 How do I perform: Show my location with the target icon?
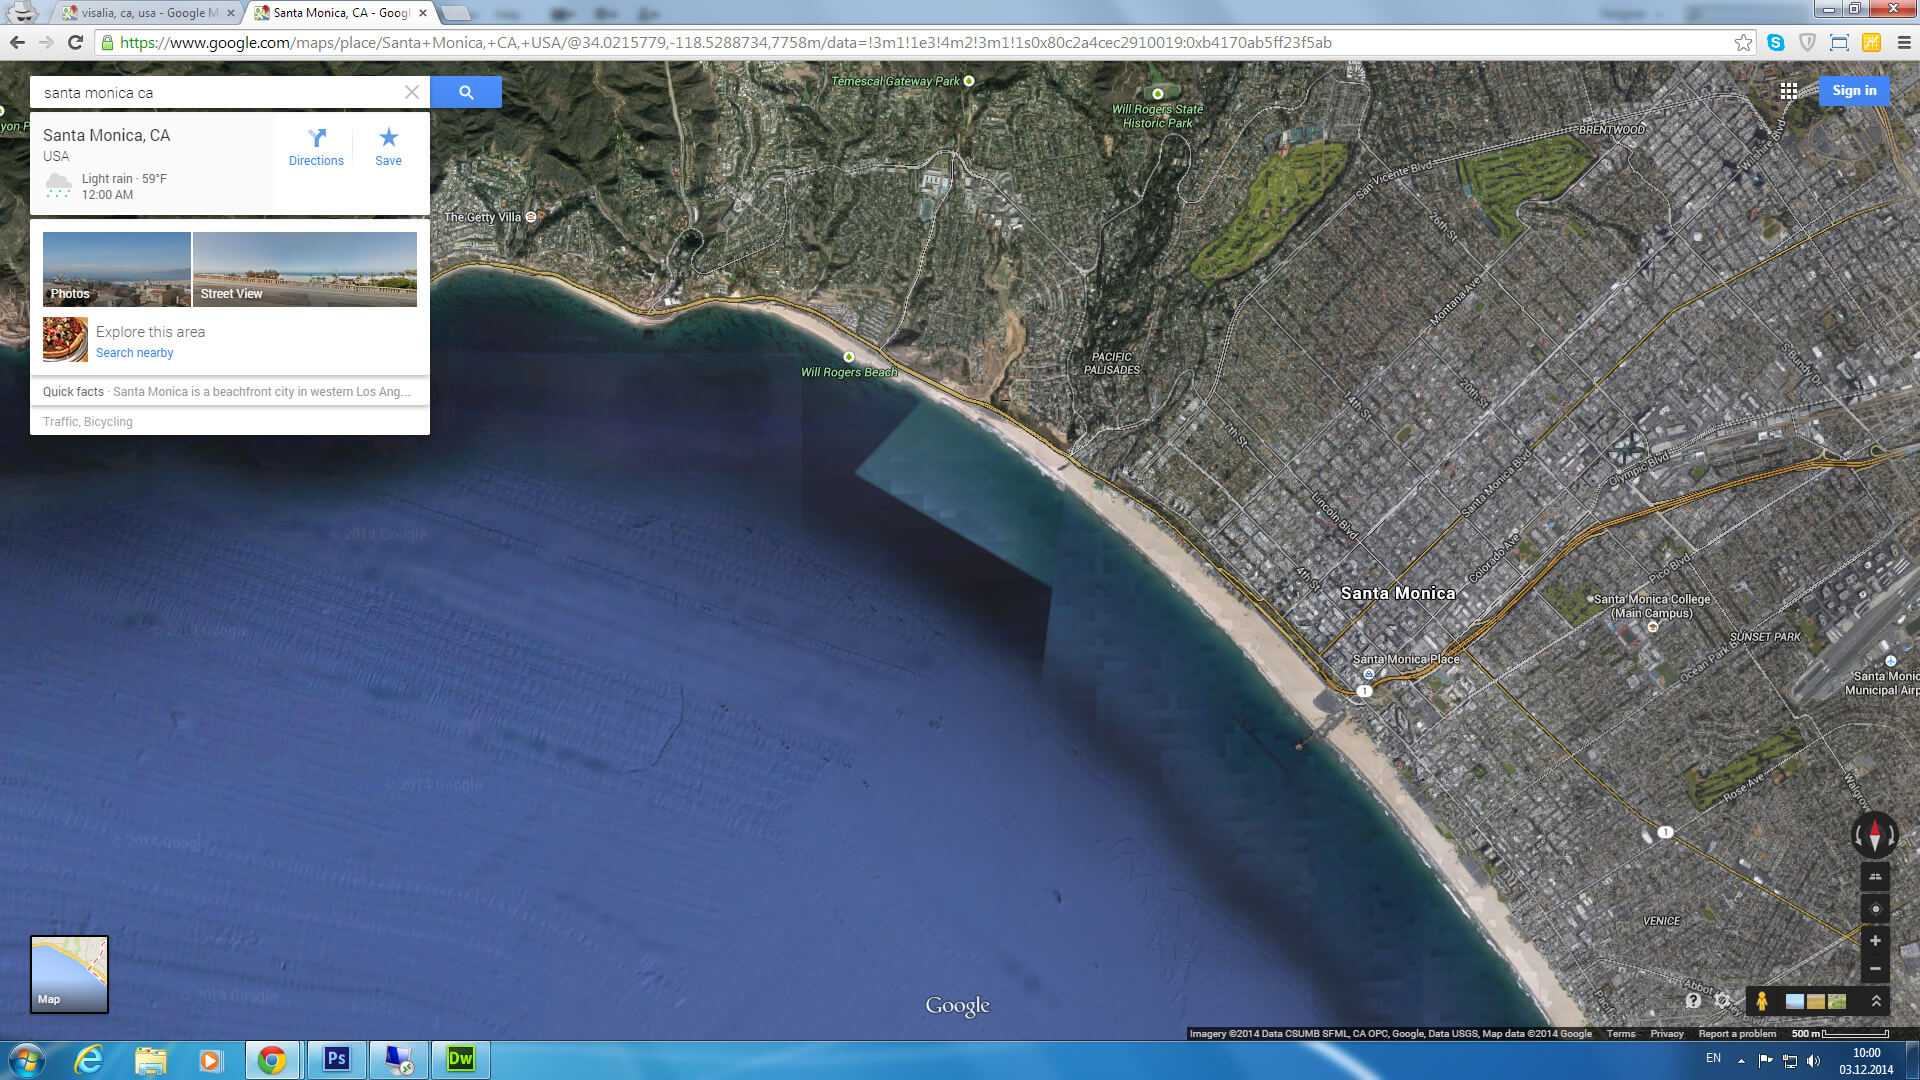[1875, 909]
